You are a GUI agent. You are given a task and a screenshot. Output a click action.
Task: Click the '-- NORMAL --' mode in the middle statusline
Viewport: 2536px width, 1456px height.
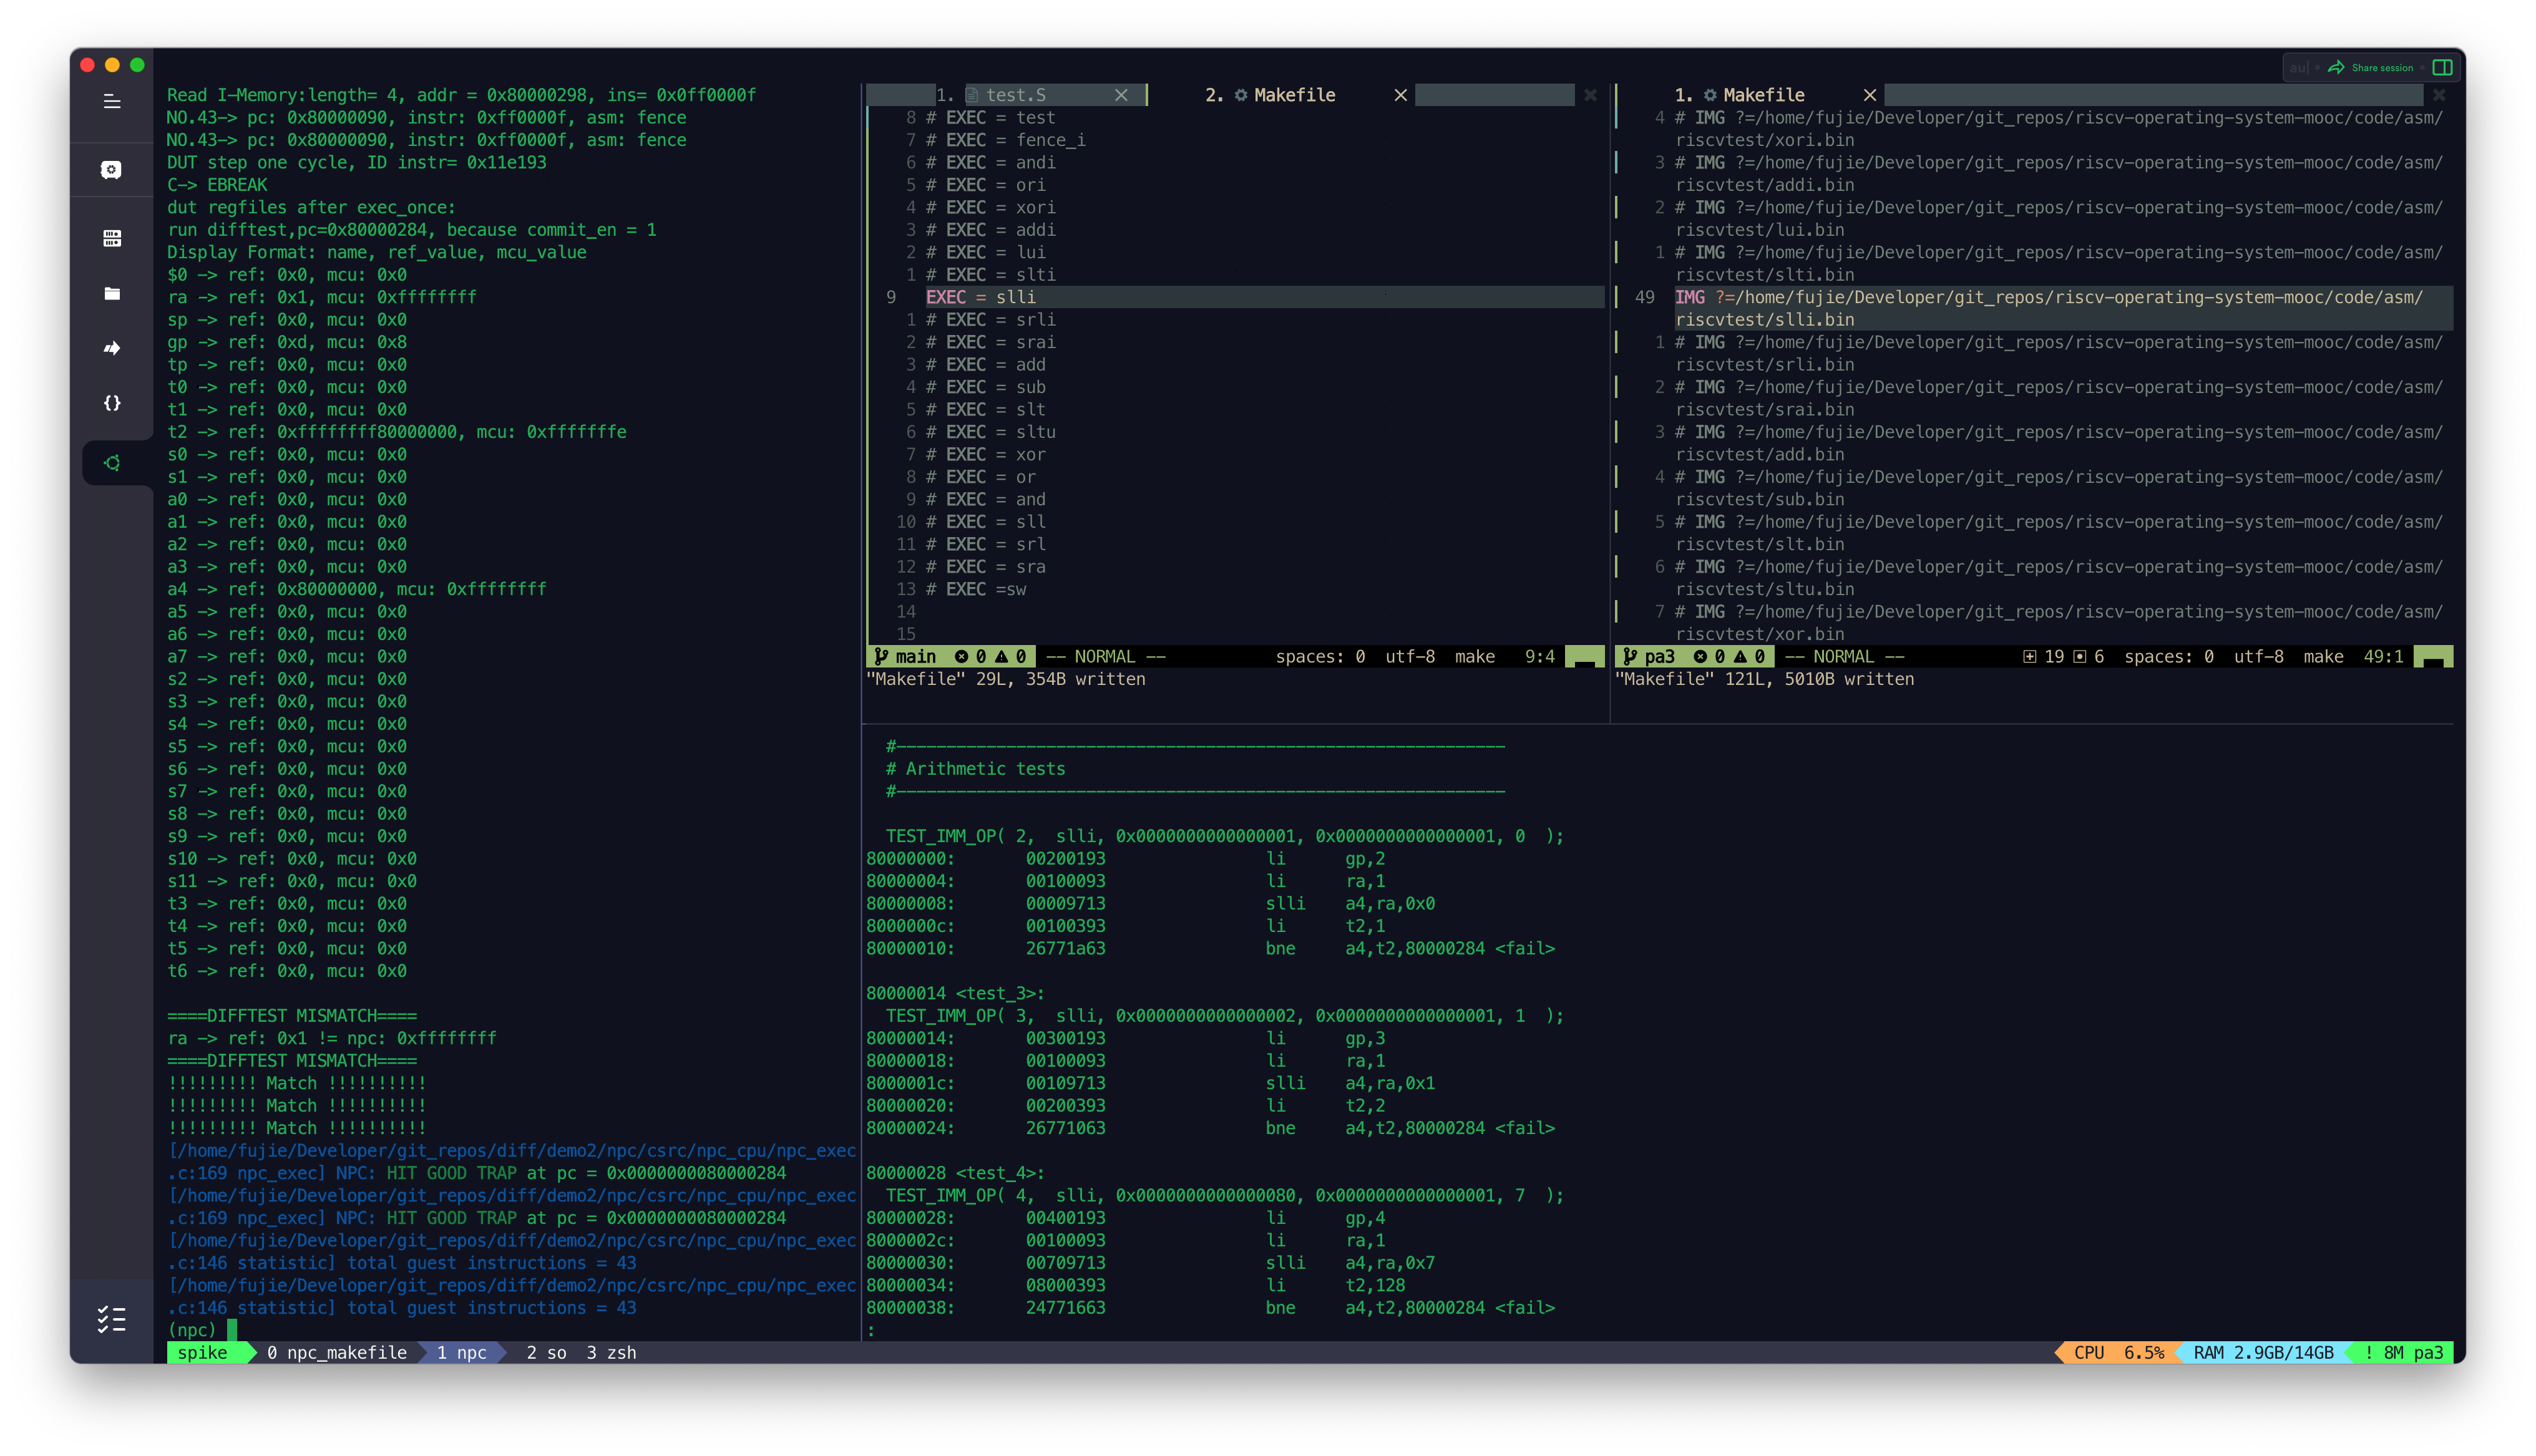click(1105, 656)
